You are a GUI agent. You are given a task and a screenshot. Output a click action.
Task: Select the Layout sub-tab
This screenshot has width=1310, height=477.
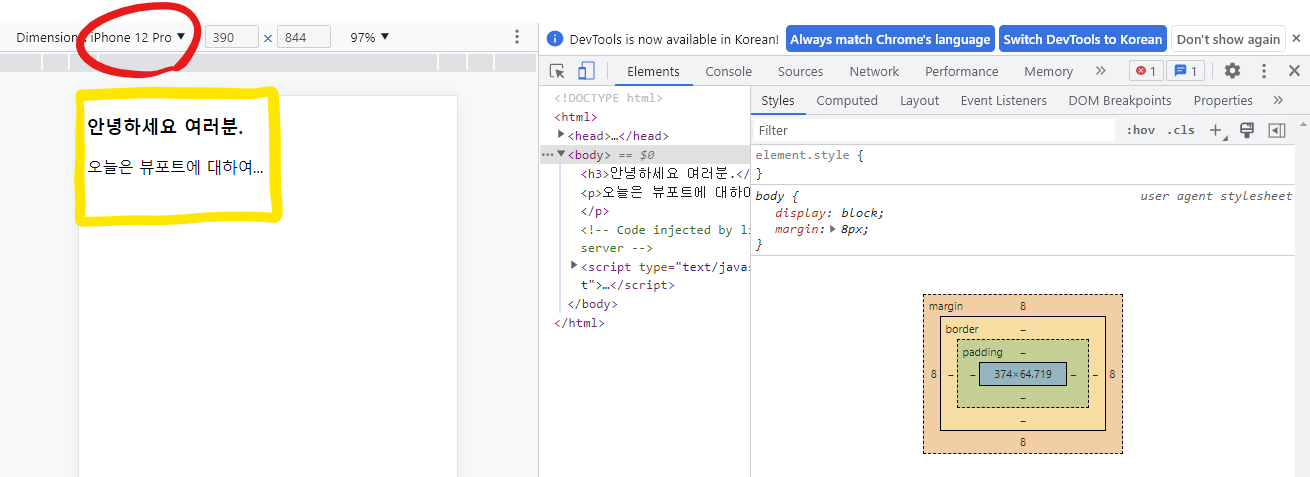pyautogui.click(x=919, y=100)
